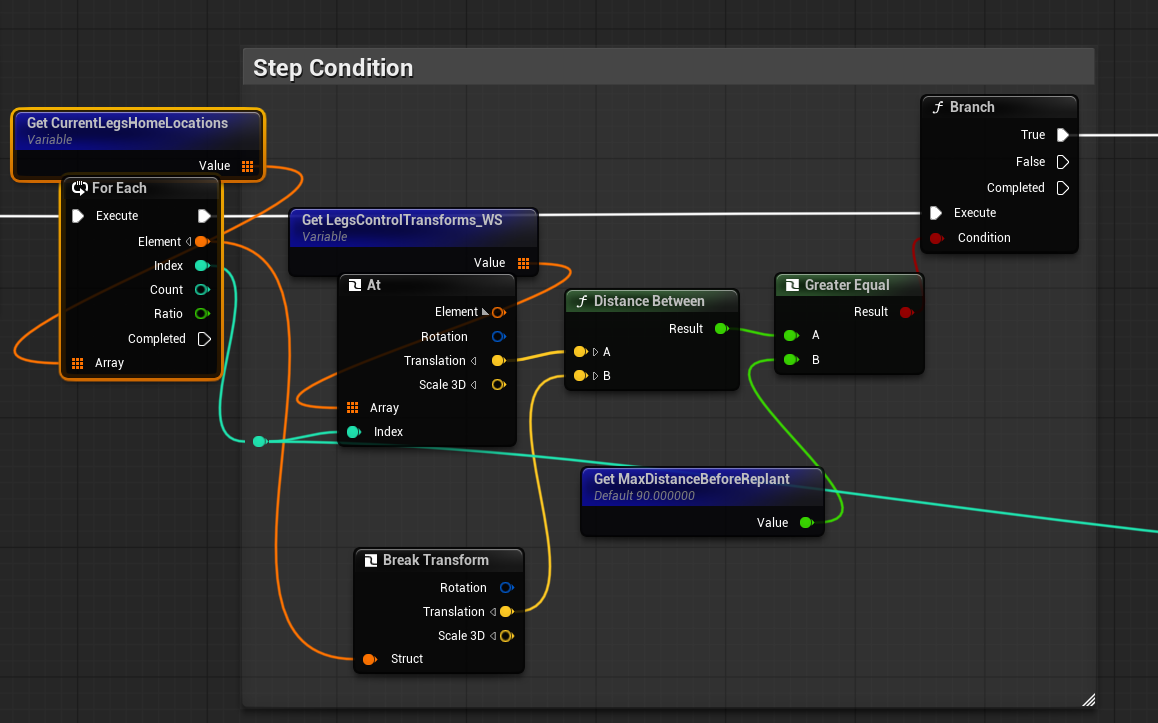Click Distance Between Result output pin
Image resolution: width=1158 pixels, height=723 pixels.
point(722,329)
